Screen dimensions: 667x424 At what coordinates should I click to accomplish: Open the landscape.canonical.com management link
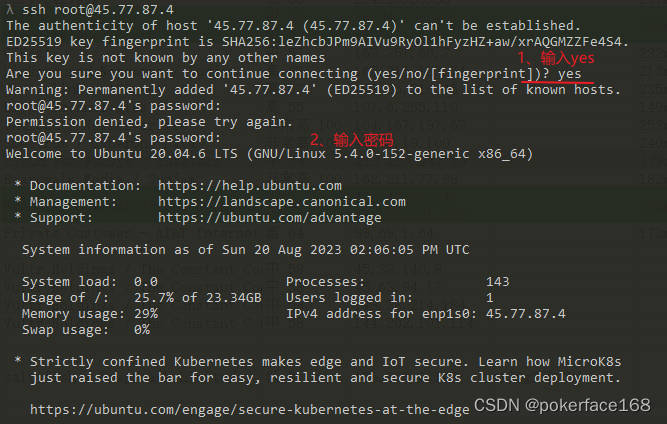coord(281,201)
